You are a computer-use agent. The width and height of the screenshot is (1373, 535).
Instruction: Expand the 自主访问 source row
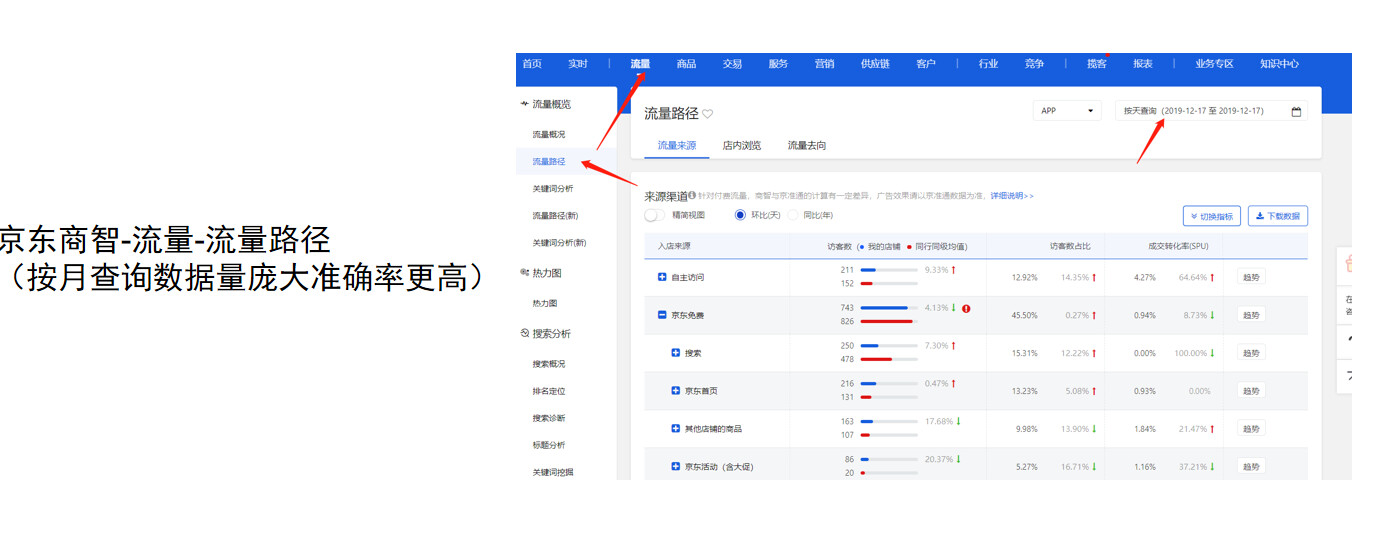[662, 277]
